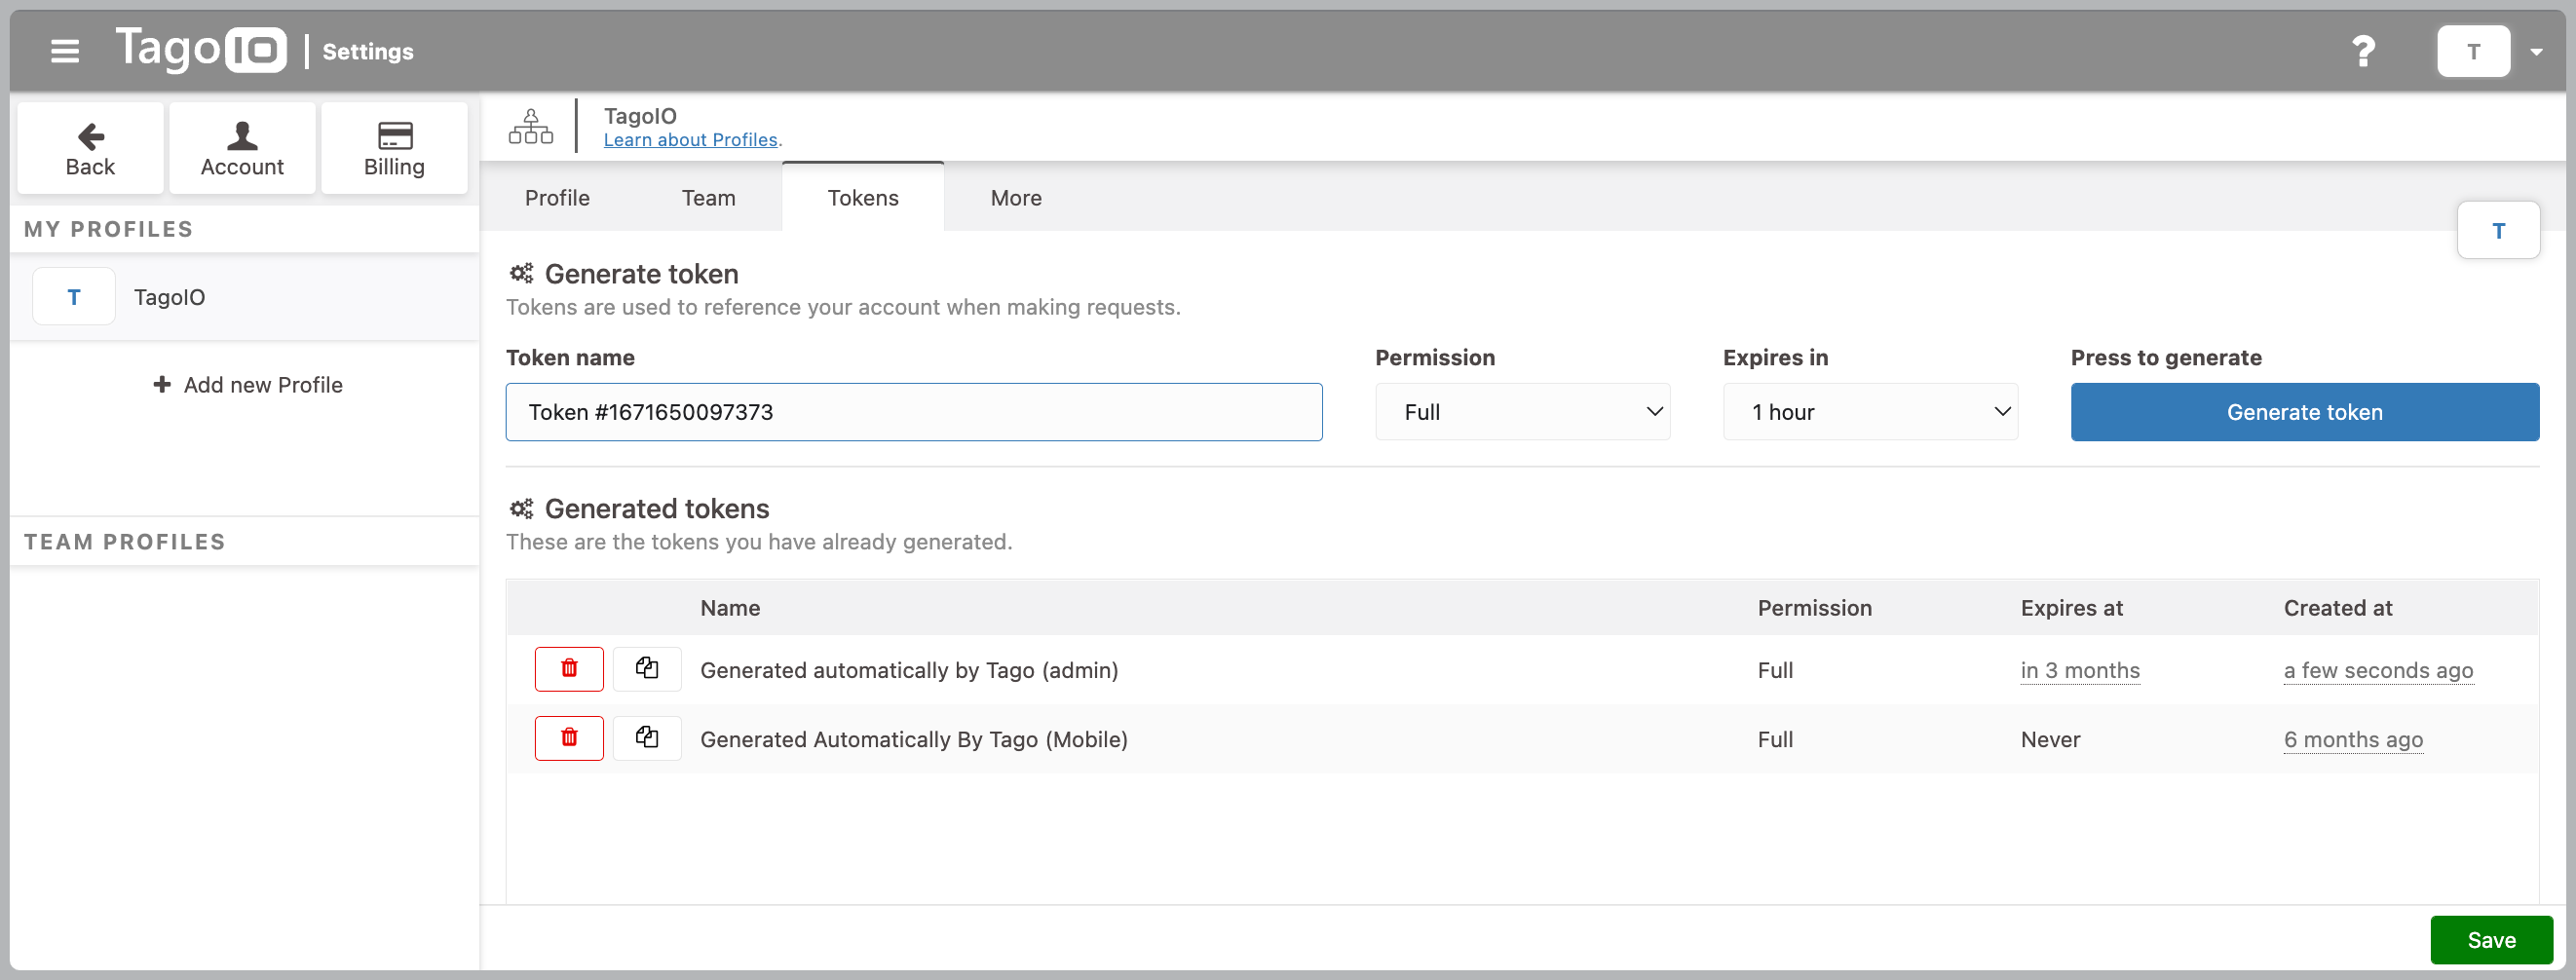Click the MY PROFILES section header

(108, 229)
